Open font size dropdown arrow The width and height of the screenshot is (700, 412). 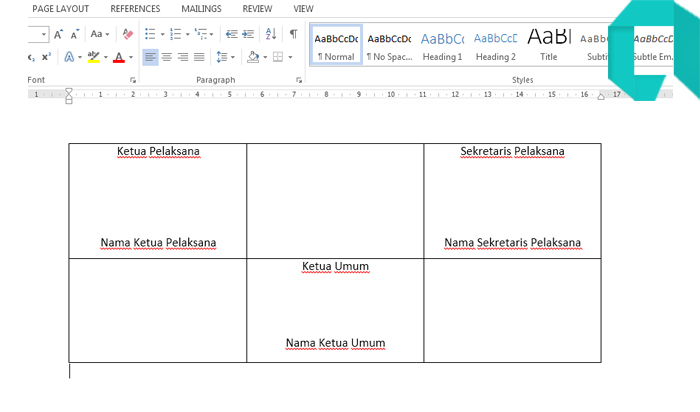tap(44, 34)
